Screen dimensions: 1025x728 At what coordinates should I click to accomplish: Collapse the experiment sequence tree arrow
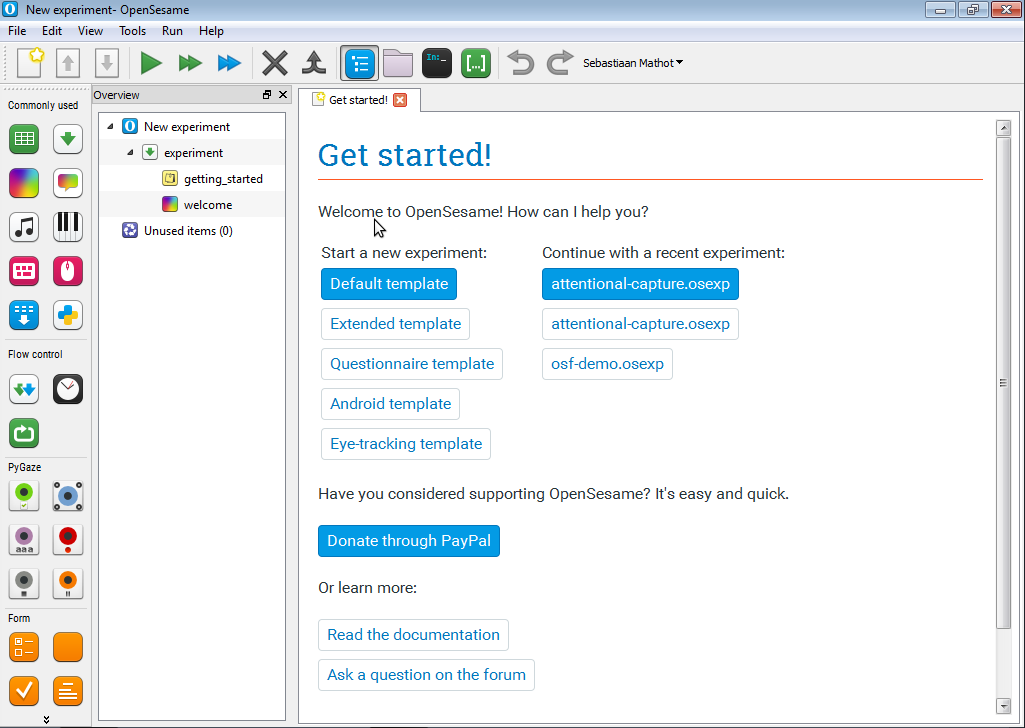coord(130,152)
